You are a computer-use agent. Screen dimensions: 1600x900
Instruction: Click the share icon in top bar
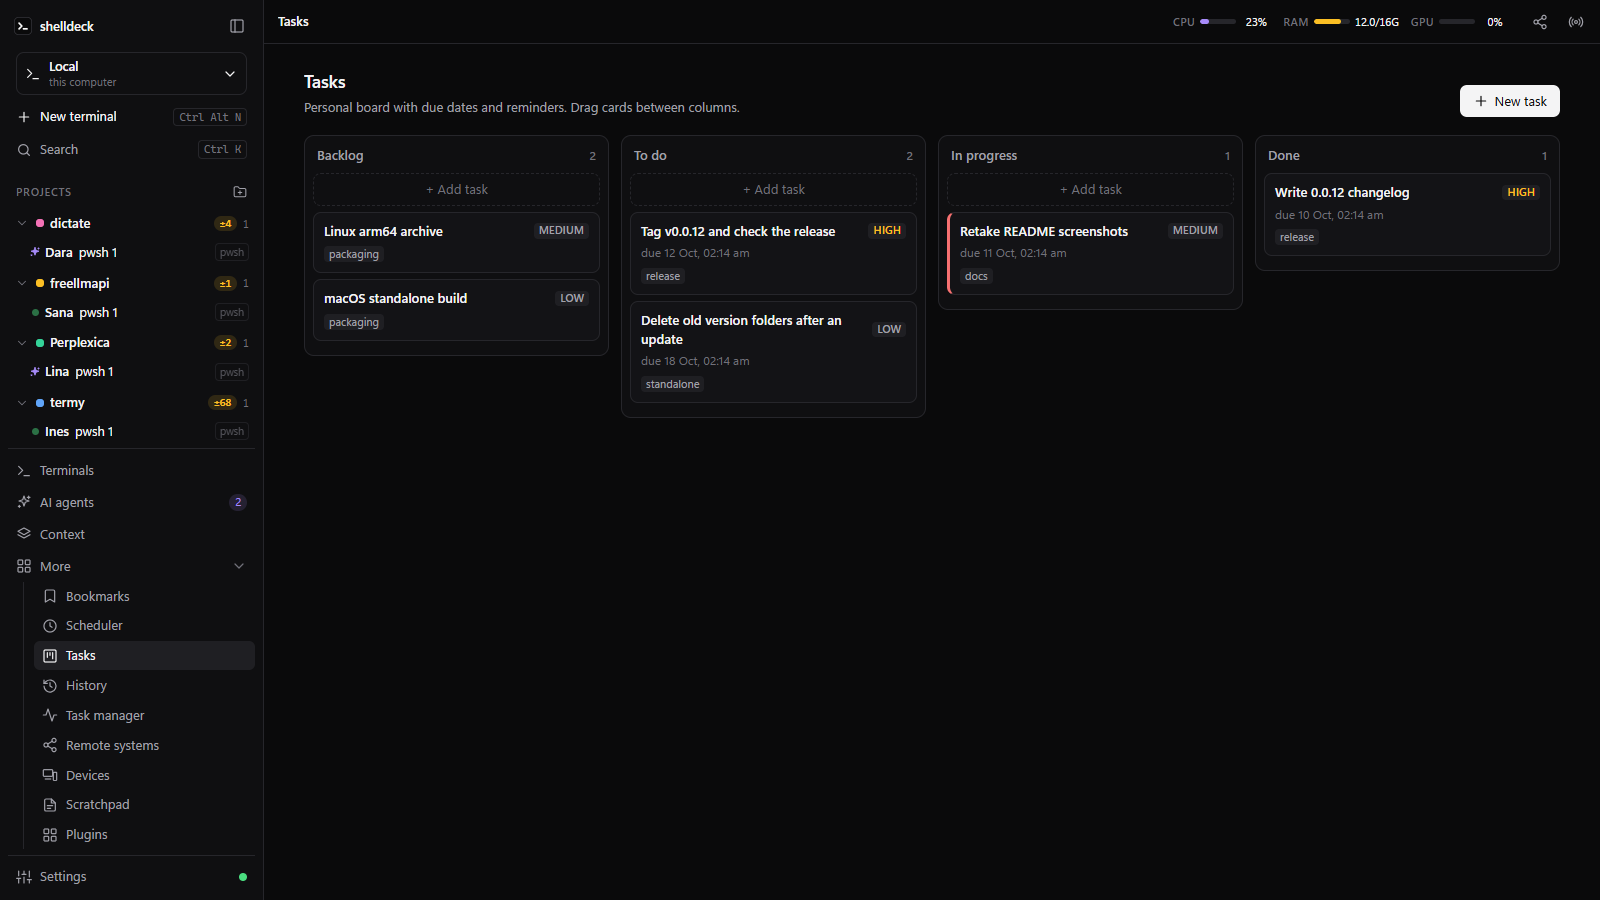[x=1540, y=22]
